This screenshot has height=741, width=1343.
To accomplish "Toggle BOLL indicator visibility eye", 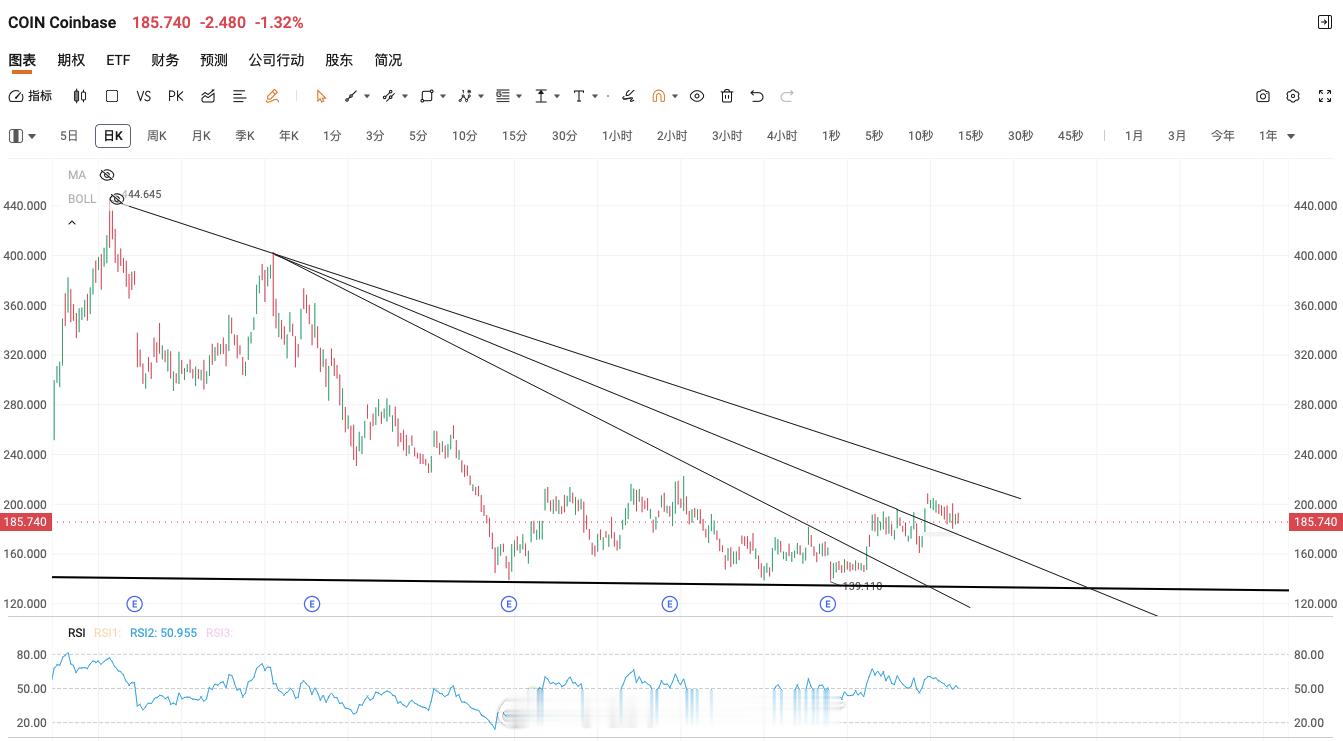I will point(117,199).
